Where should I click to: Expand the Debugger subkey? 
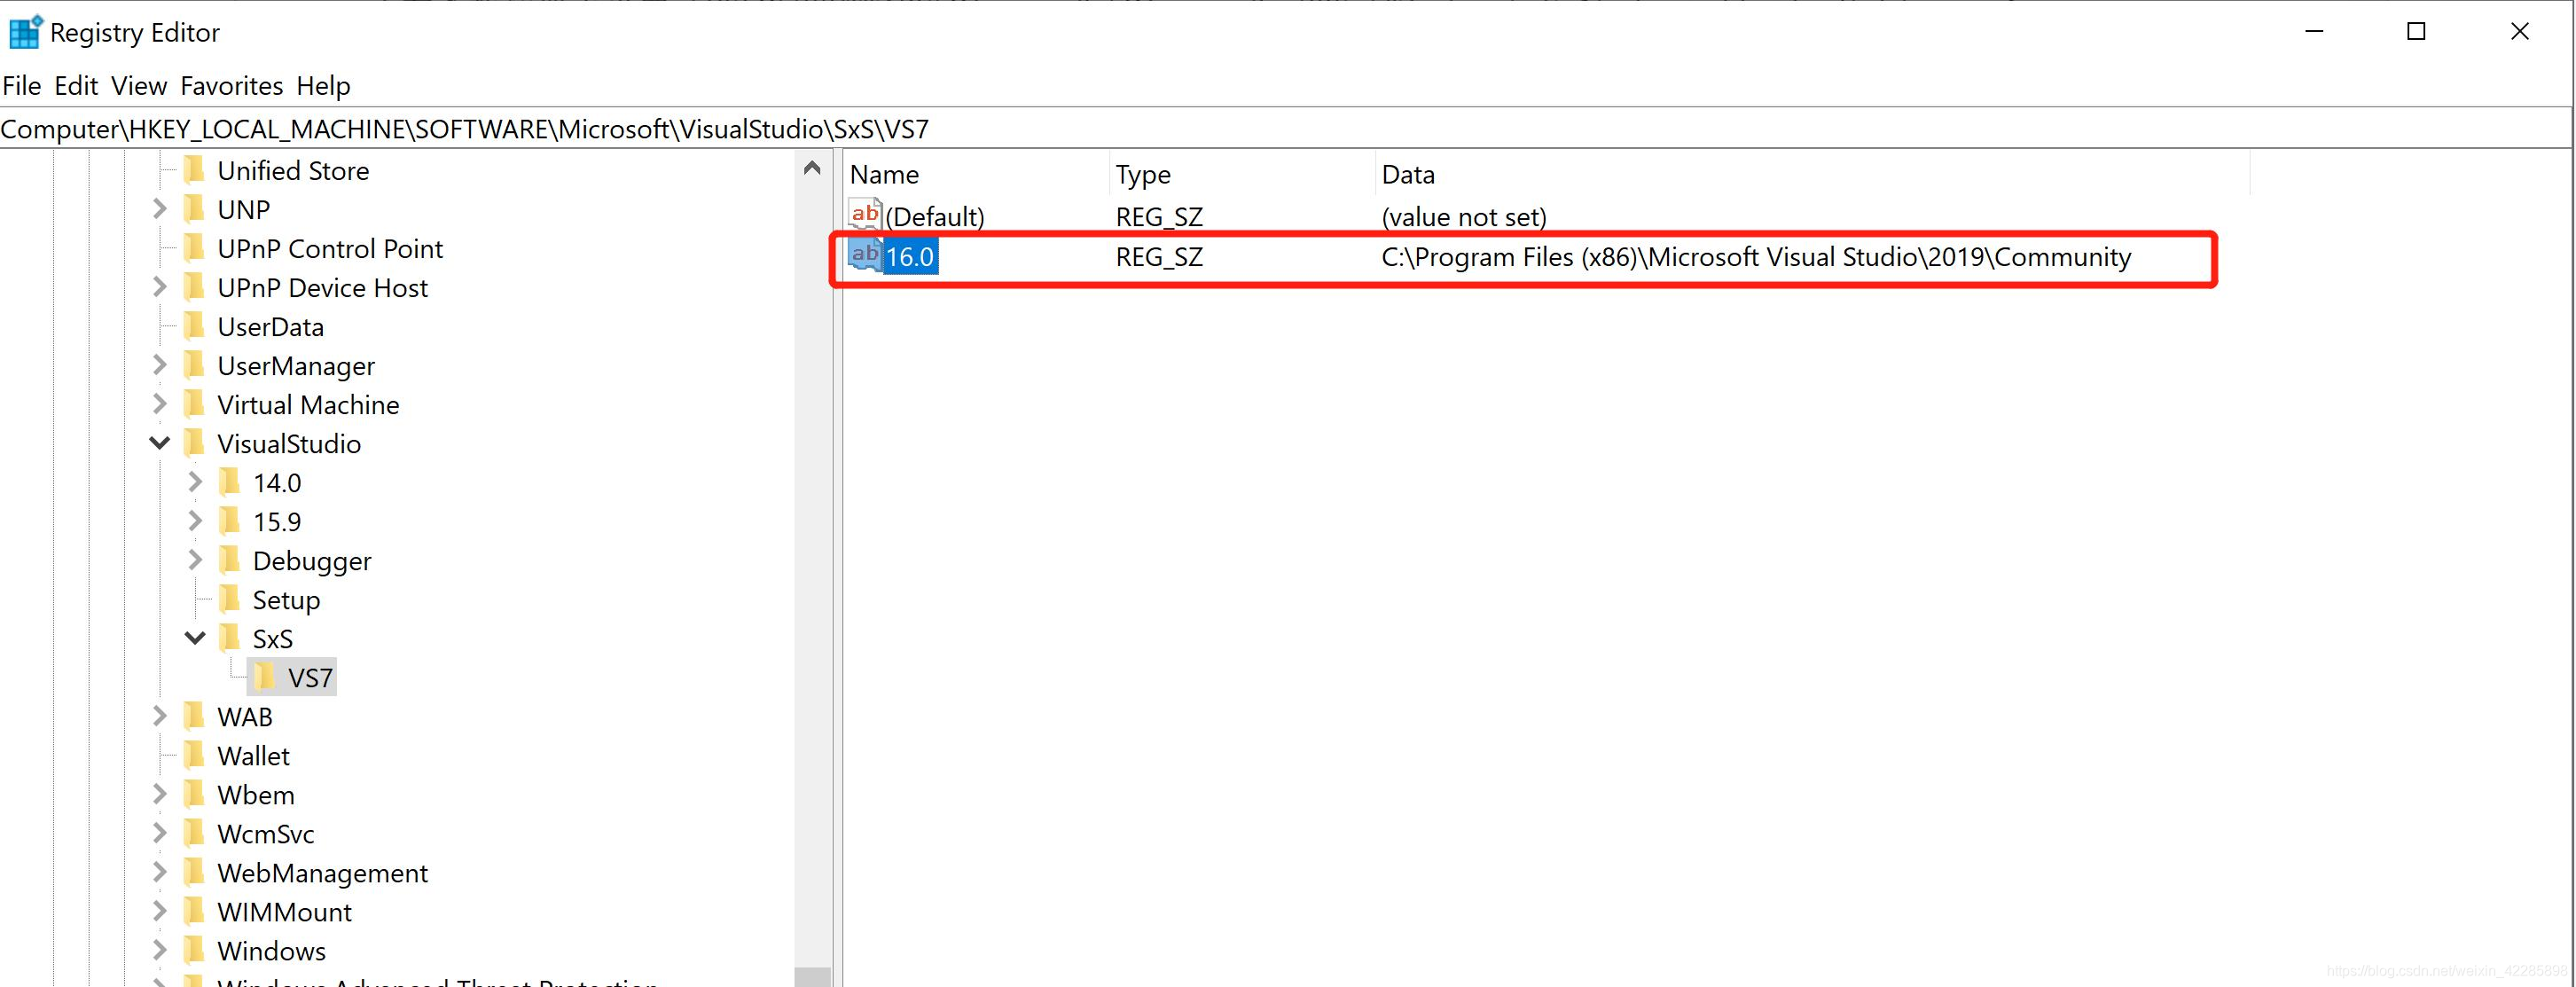coord(195,560)
